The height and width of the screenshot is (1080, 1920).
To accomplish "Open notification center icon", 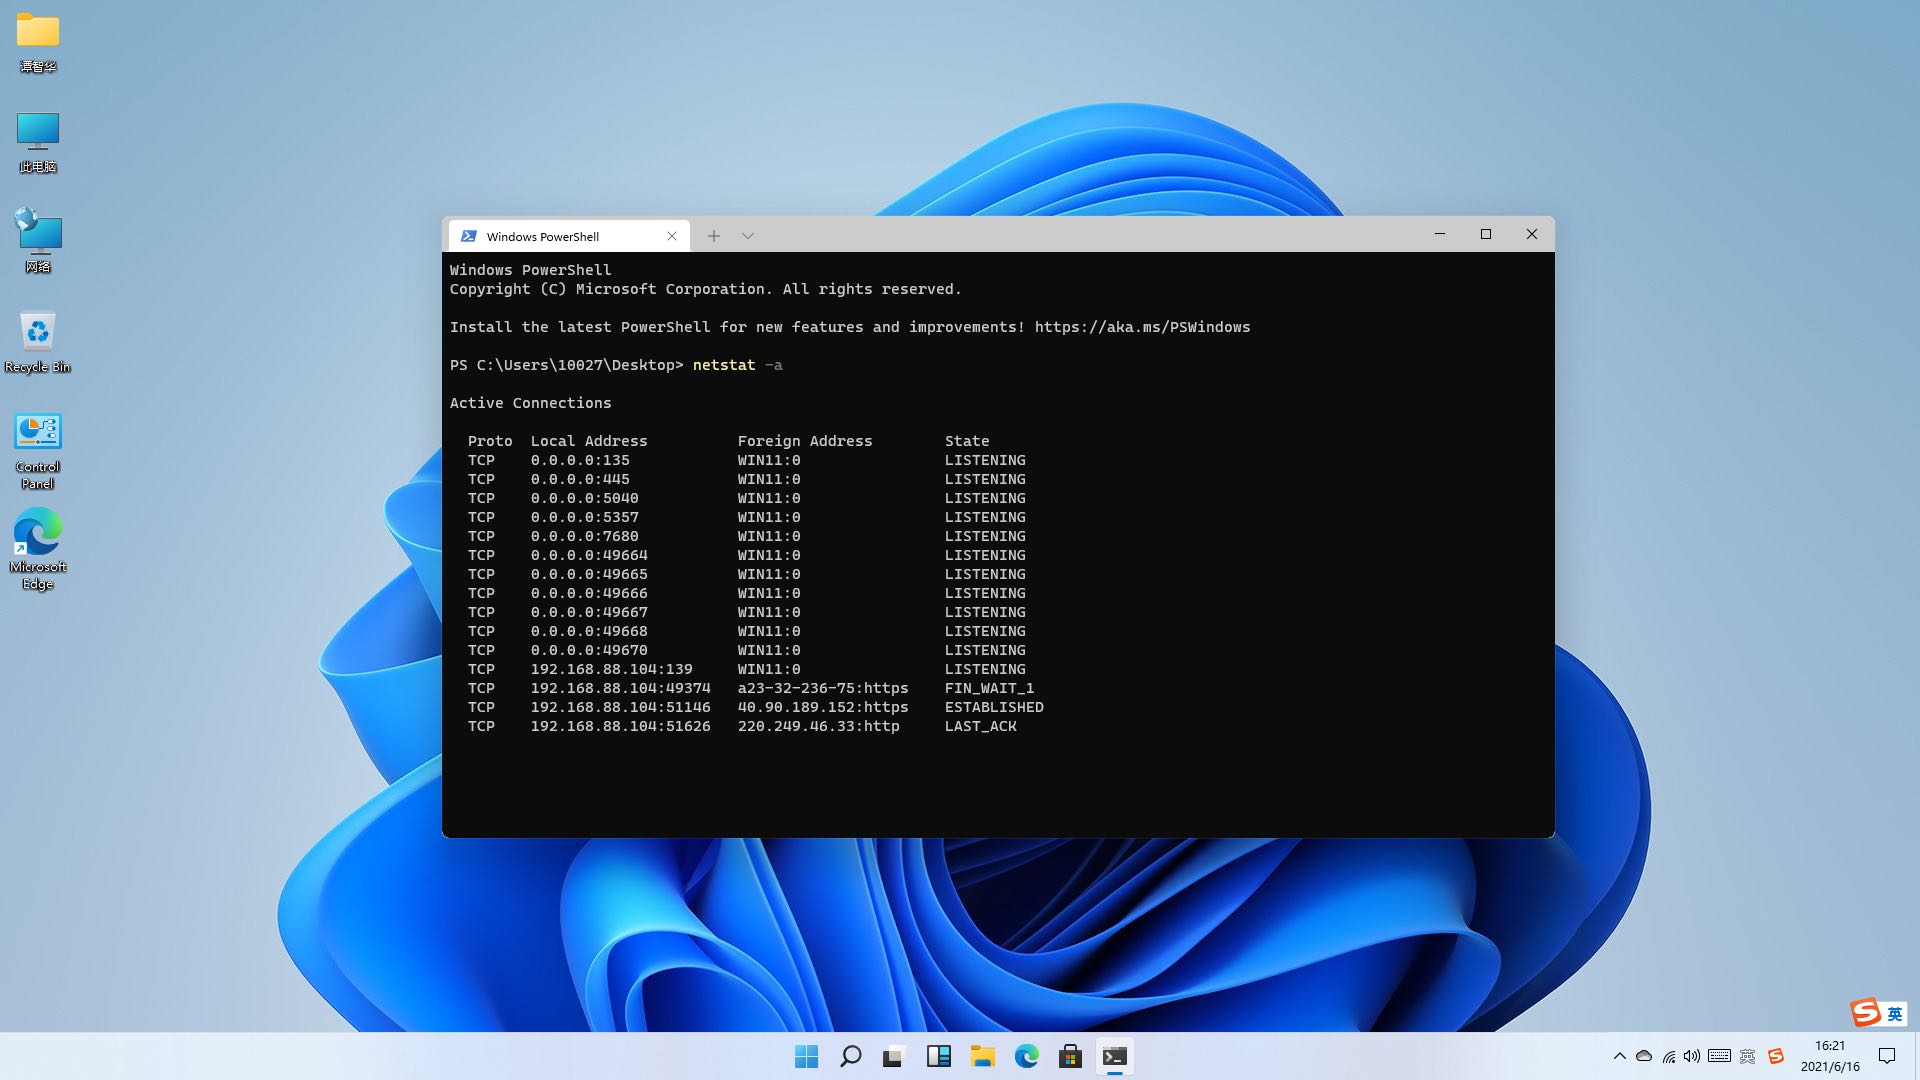I will pos(1887,1056).
